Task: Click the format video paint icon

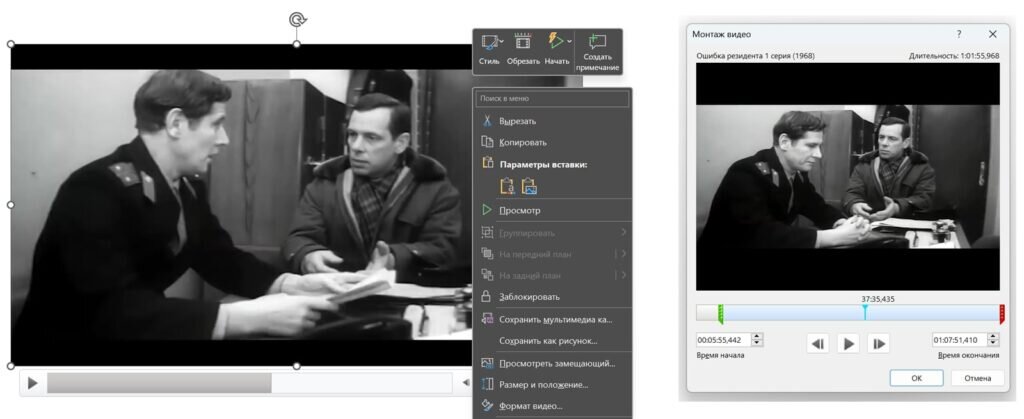Action: point(487,405)
